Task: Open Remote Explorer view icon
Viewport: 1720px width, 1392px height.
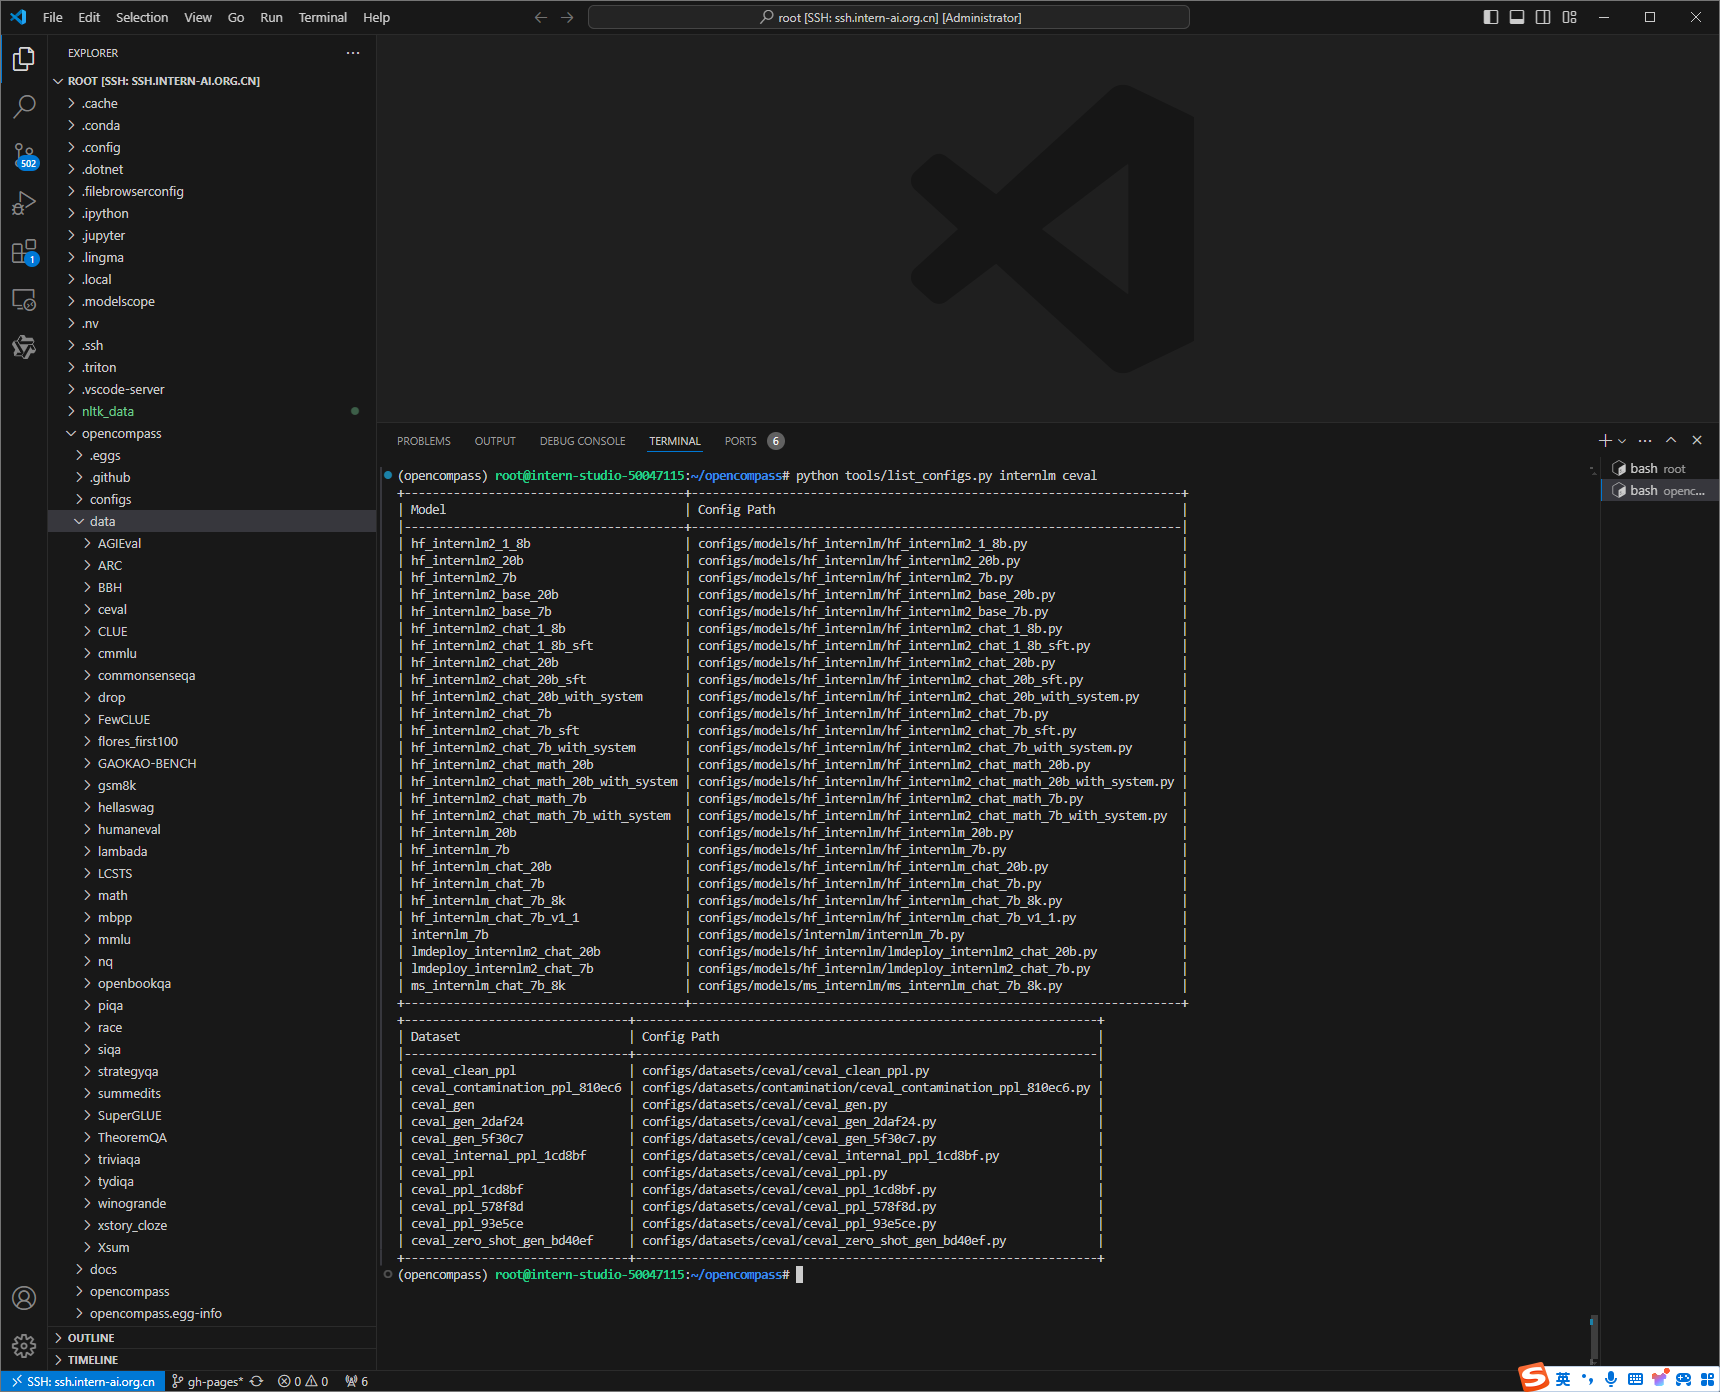Action: 24,299
